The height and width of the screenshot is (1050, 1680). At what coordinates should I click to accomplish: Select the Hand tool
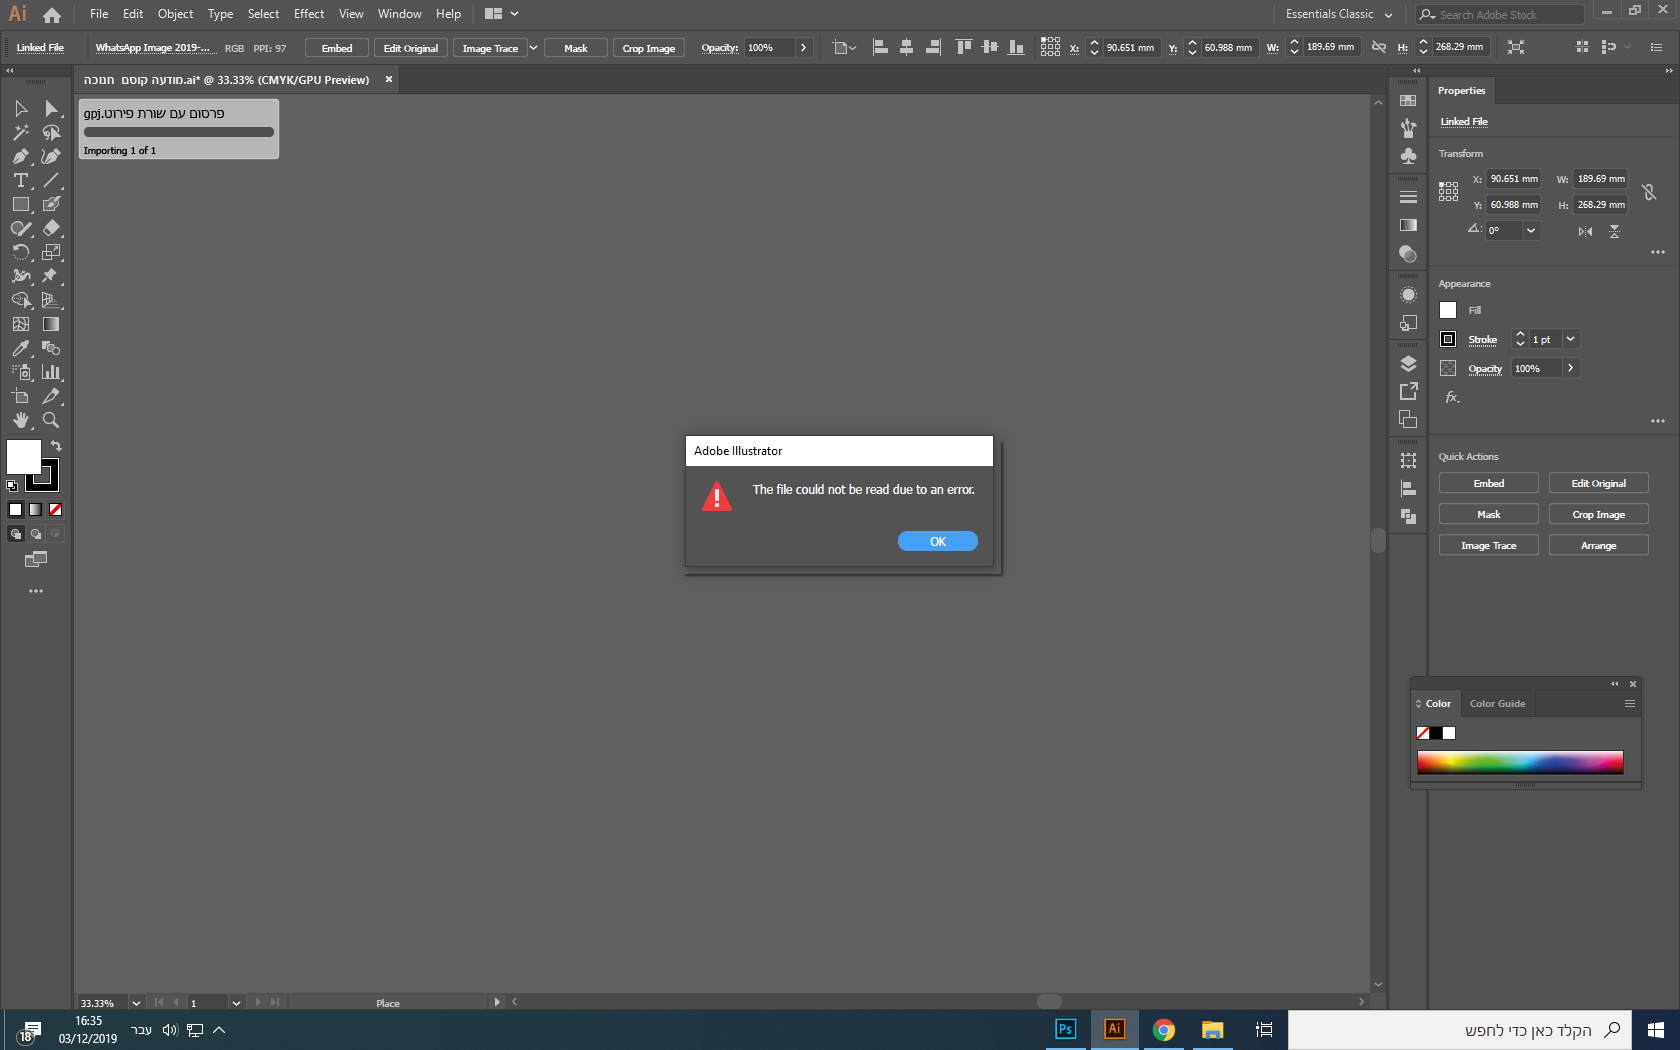pos(21,420)
